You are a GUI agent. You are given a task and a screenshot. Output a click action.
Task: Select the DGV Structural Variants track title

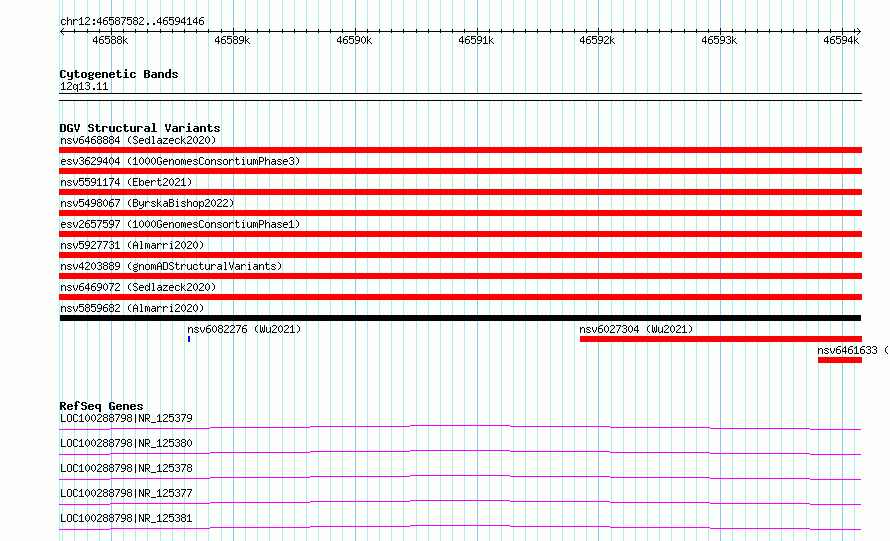[140, 128]
